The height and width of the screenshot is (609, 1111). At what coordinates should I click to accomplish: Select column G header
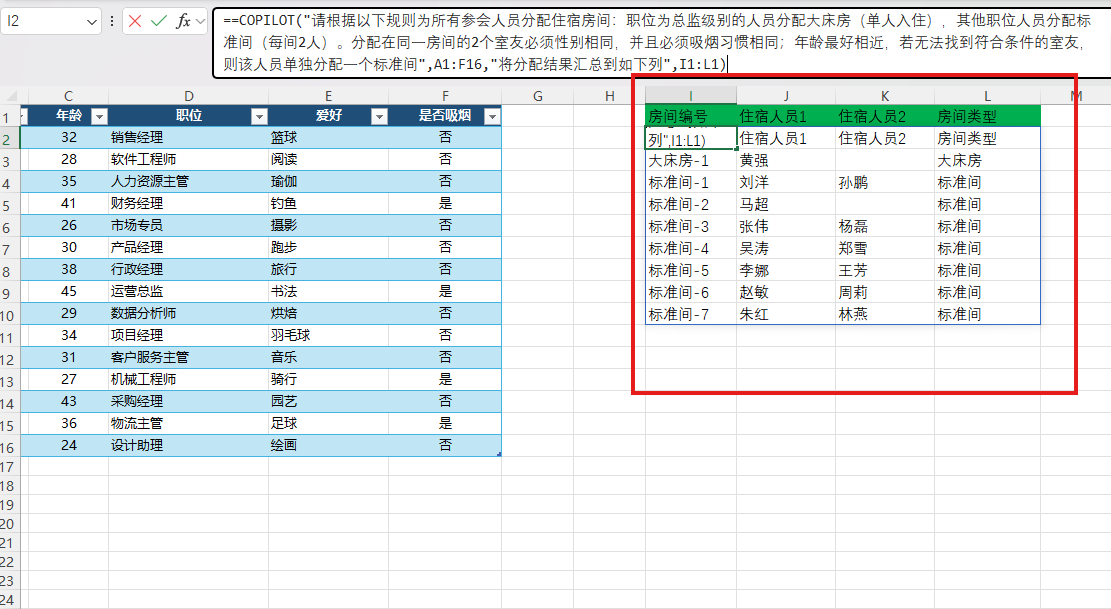538,96
